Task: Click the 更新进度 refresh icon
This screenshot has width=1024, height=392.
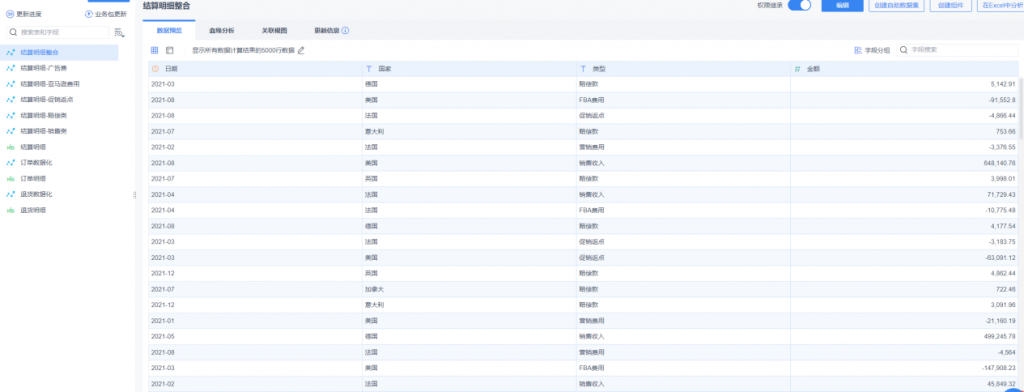Action: pos(10,14)
